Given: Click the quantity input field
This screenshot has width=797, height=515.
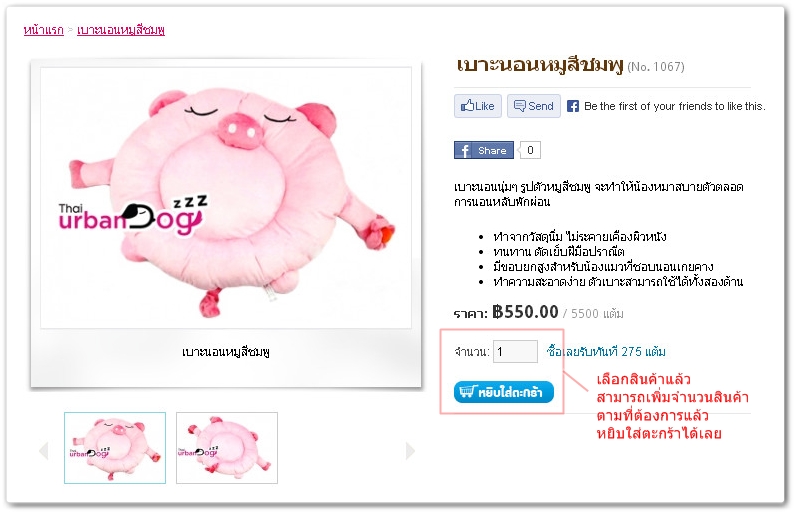Looking at the screenshot, I should pyautogui.click(x=515, y=351).
